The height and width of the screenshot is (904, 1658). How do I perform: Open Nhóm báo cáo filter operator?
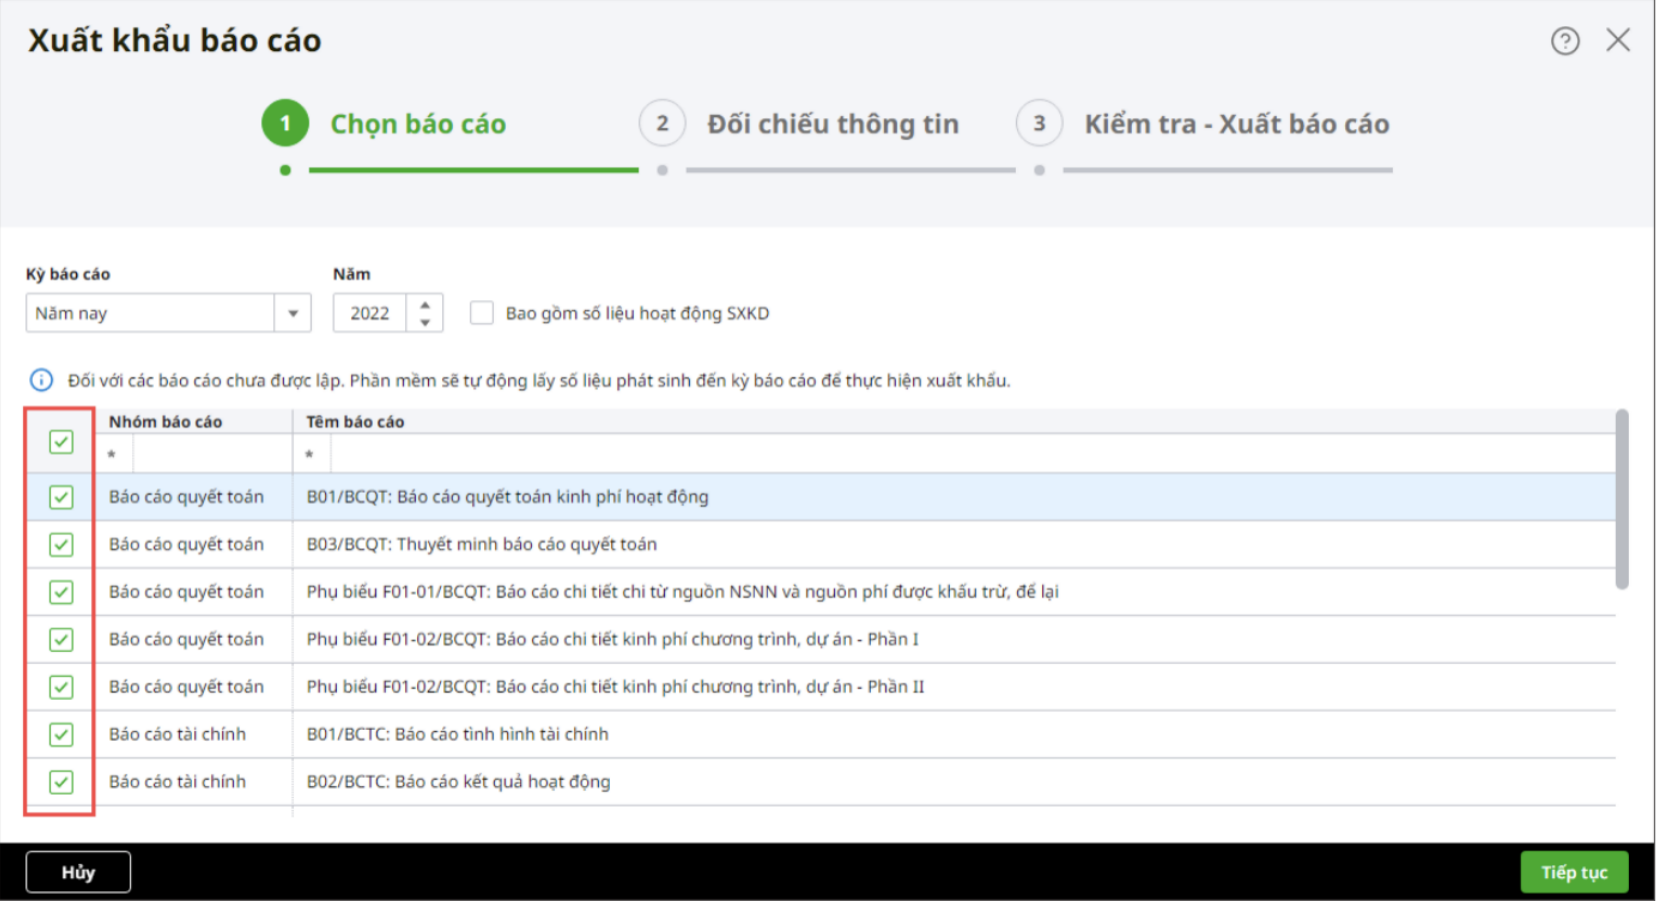112,455
